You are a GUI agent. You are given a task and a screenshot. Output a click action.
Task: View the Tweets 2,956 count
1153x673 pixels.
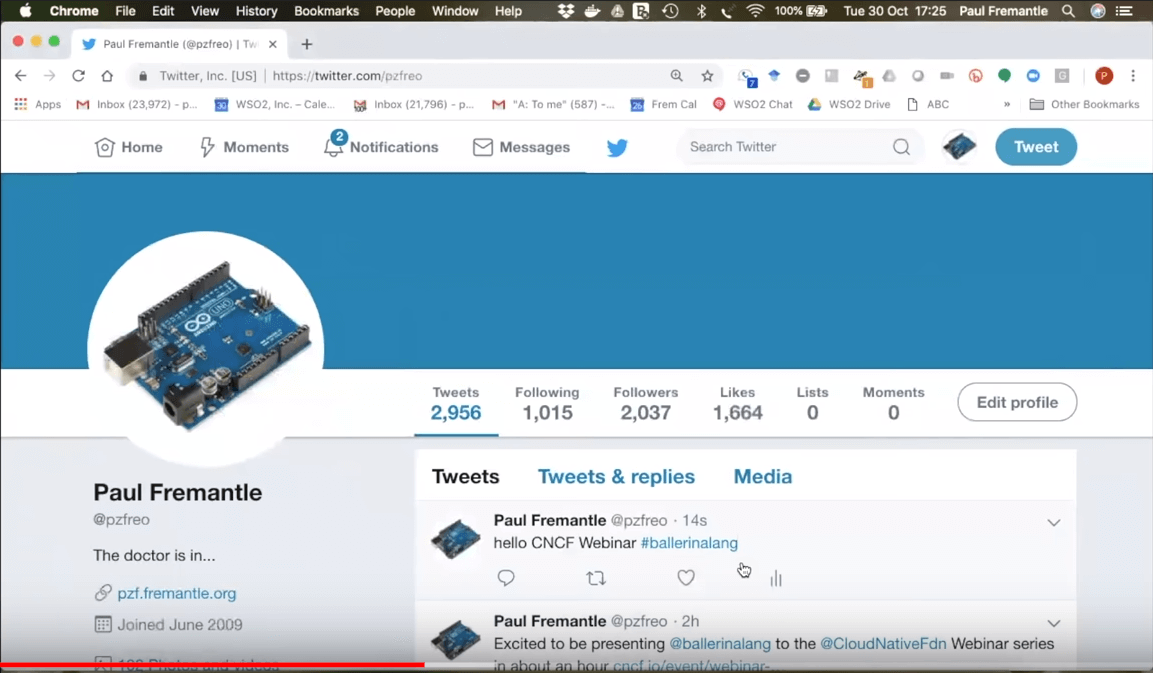(x=456, y=404)
